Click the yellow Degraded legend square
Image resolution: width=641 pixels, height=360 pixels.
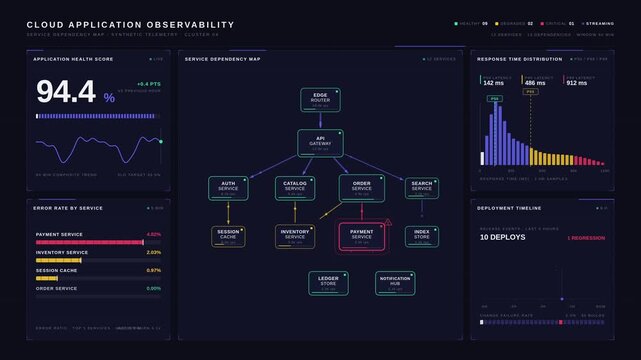[x=497, y=24]
